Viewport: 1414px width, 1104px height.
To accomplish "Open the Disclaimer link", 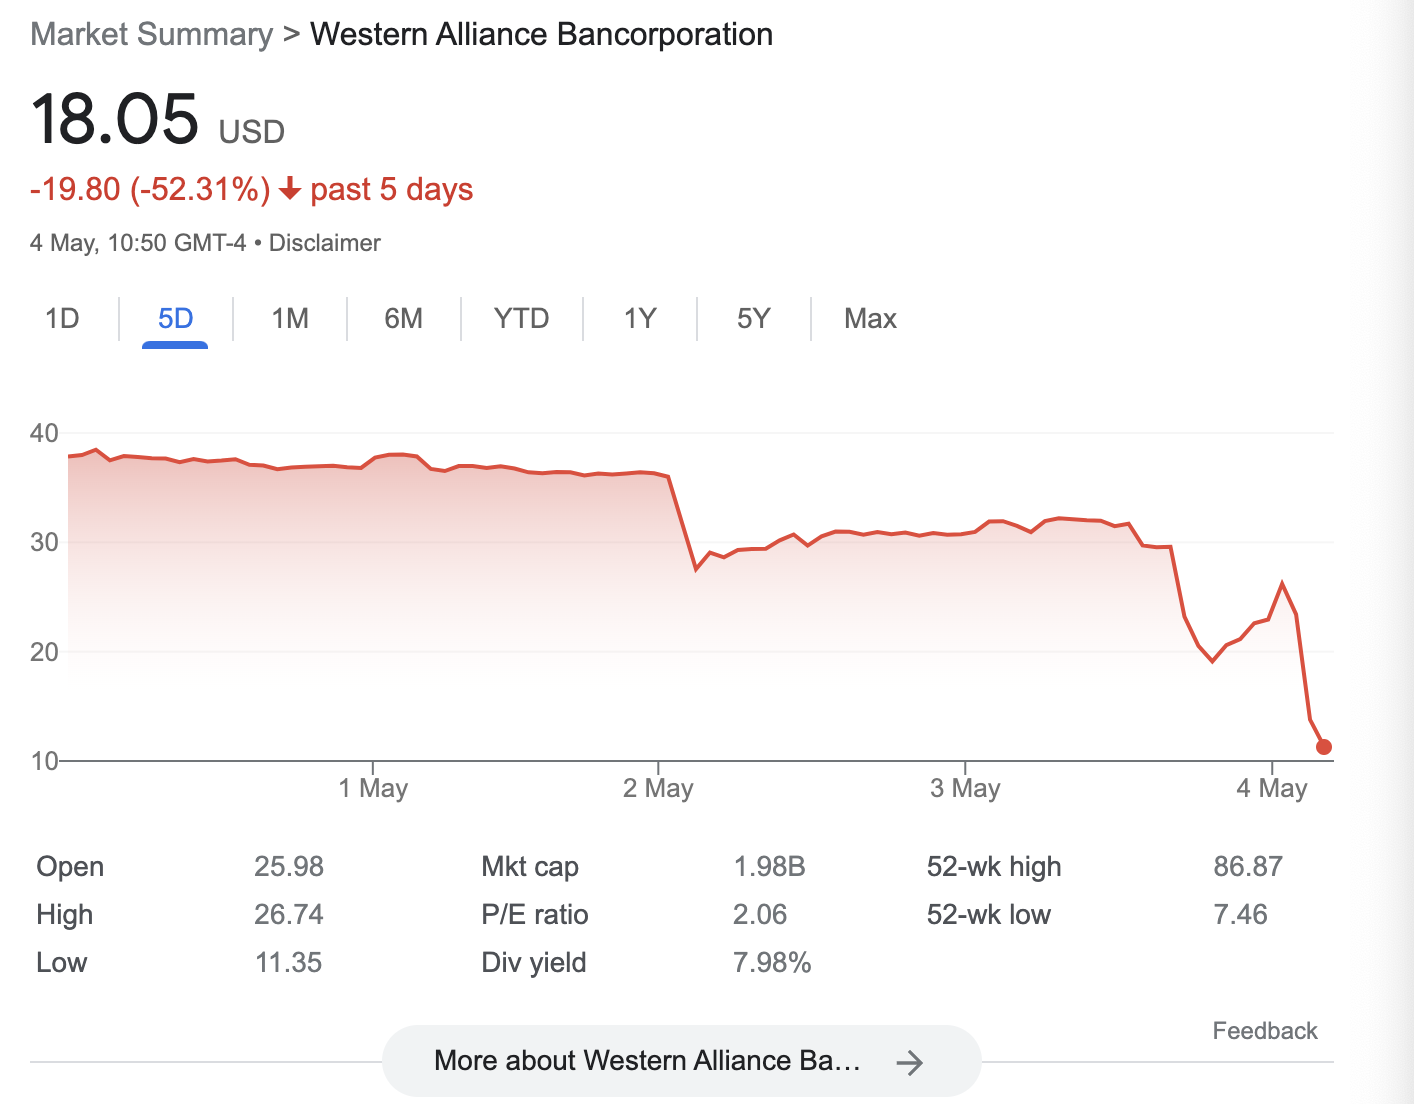I will [x=325, y=243].
